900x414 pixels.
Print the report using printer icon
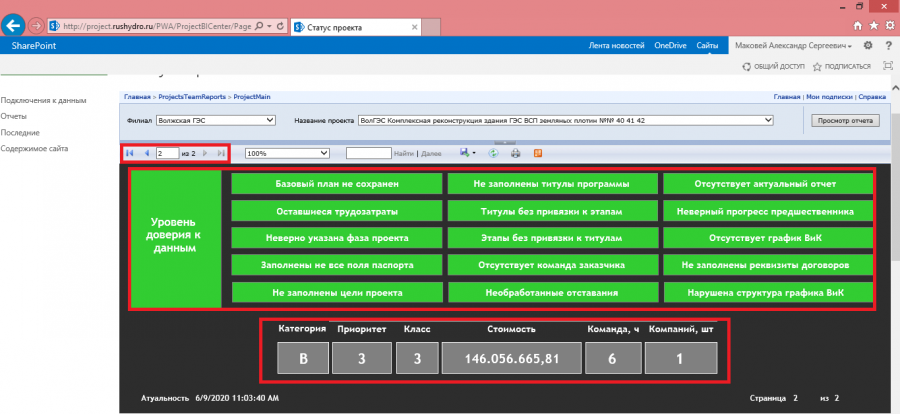[515, 153]
